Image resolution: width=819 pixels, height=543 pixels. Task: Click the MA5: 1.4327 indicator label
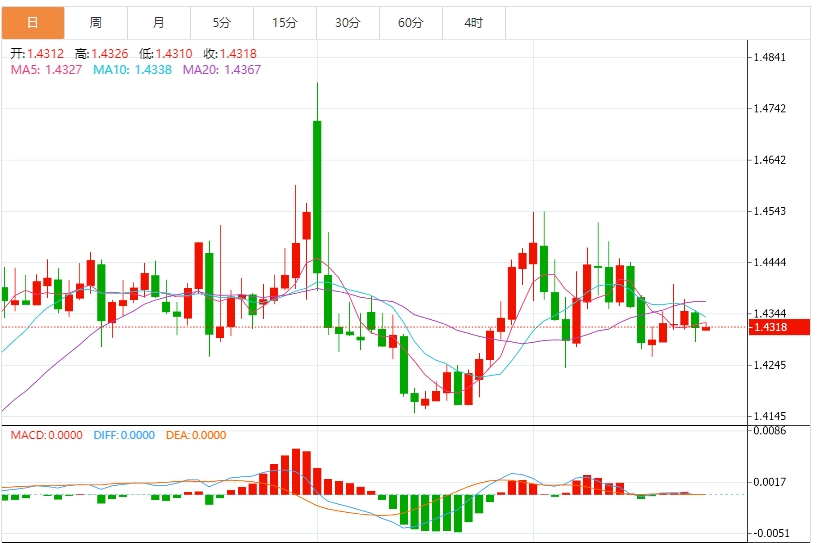(x=46, y=70)
